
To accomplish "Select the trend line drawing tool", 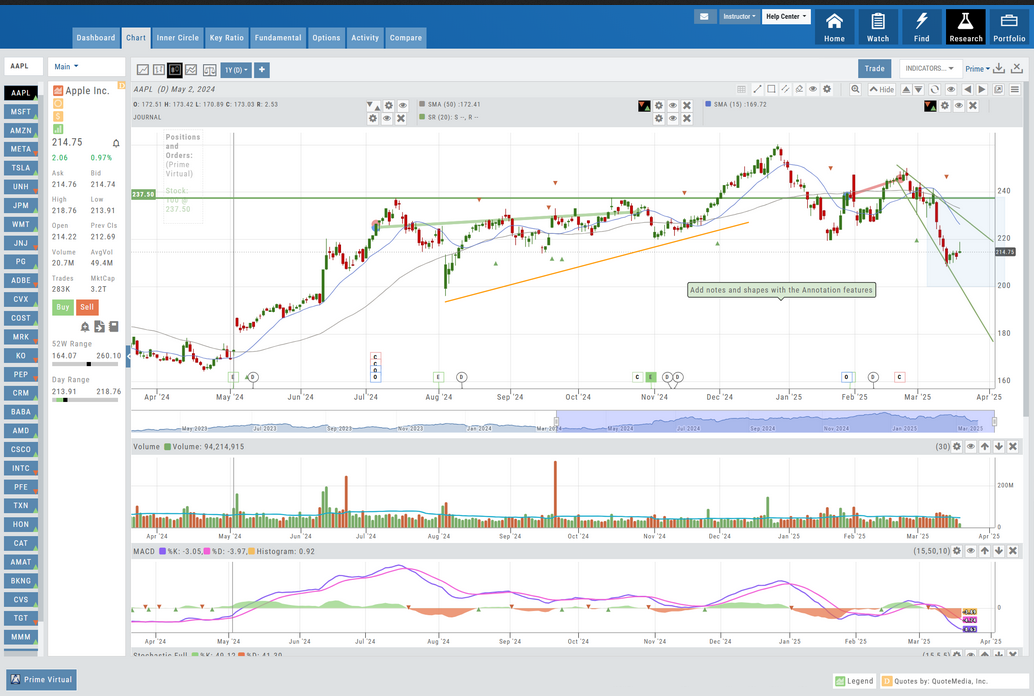I will (757, 89).
